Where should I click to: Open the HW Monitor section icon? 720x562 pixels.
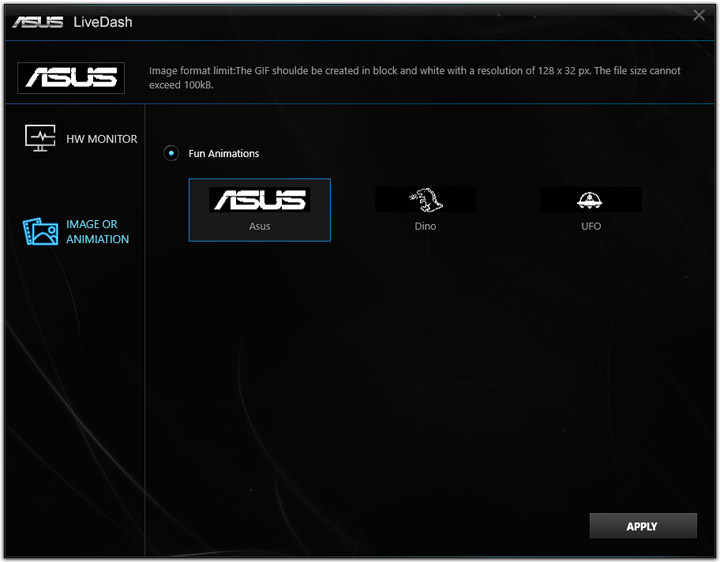40,138
